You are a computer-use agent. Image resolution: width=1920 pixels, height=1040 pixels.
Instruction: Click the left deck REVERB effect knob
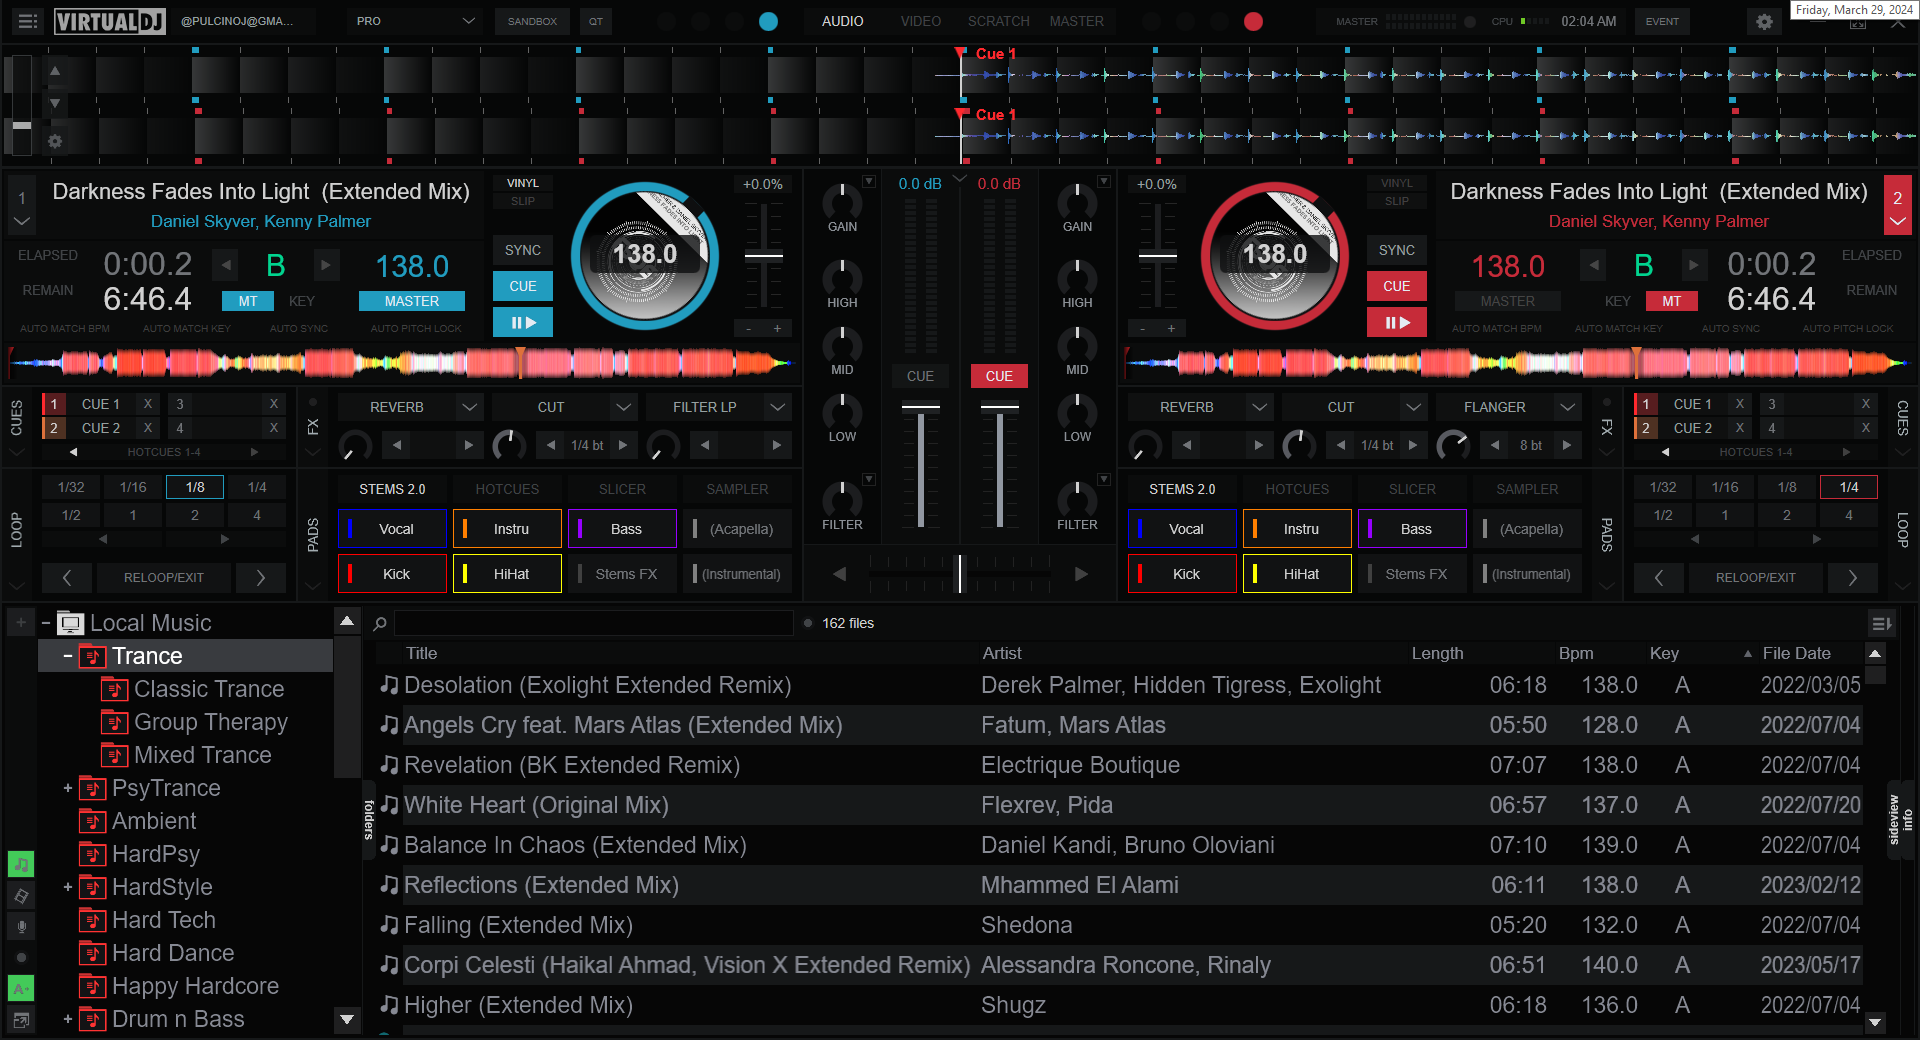(x=354, y=445)
